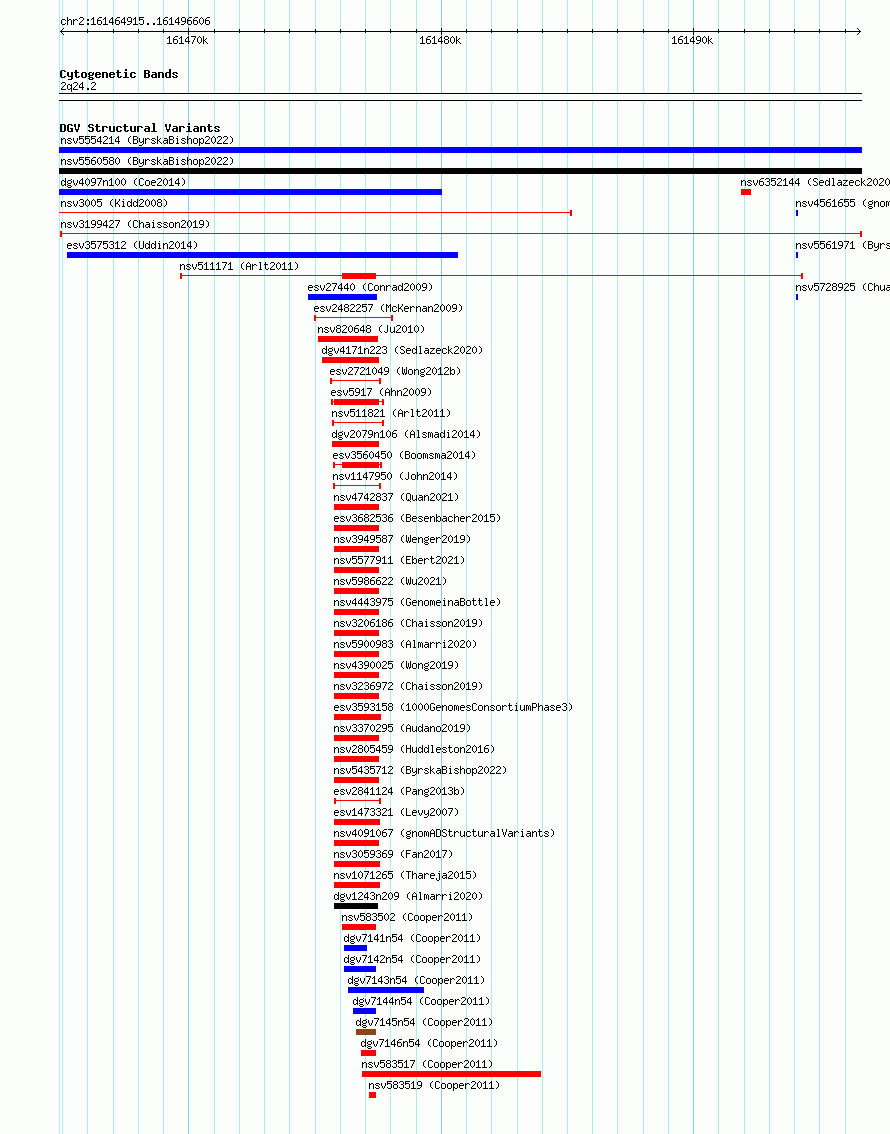This screenshot has width=890, height=1134.
Task: Select nsv3236972 (Chaisson2019) label
Action: click(x=408, y=686)
